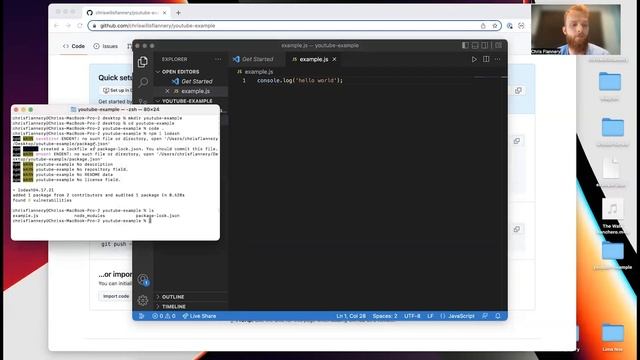
Task: Click the Set up in Desktop button on GitHub
Action: pos(117,90)
